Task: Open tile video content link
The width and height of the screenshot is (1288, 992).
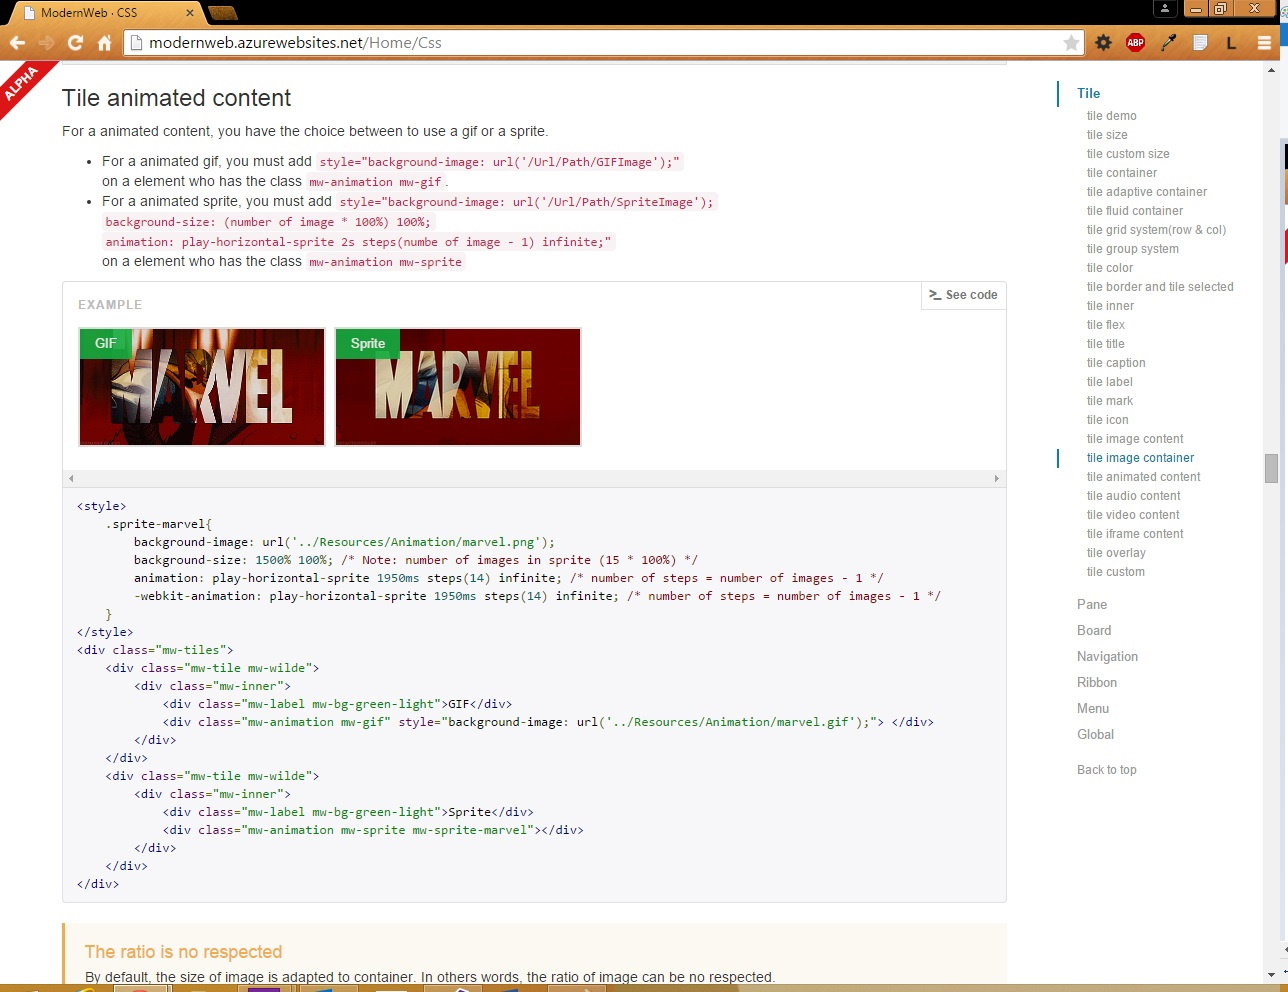Action: point(1133,515)
